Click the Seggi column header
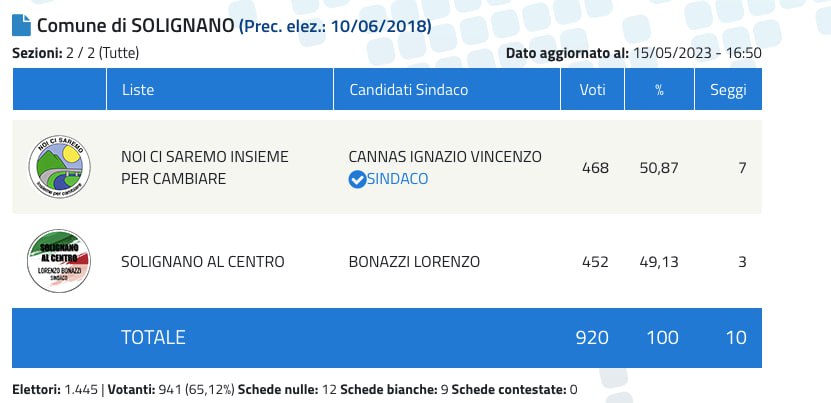The height and width of the screenshot is (403, 831). [727, 90]
